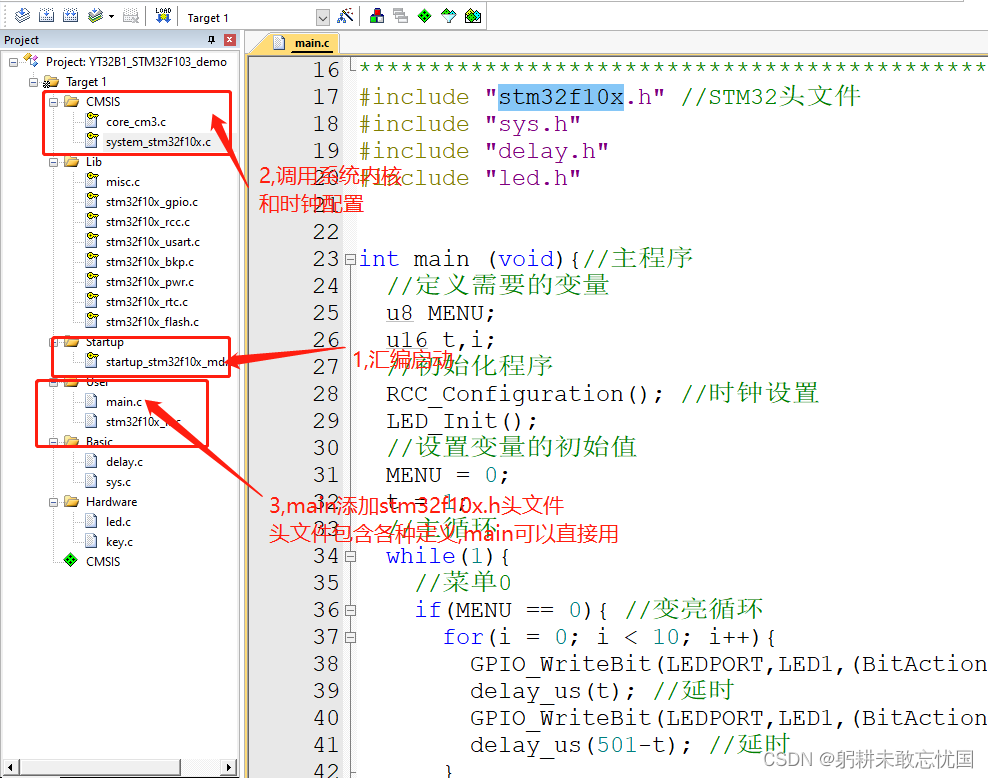The width and height of the screenshot is (988, 778).
Task: Open Target Options via magic wand icon
Action: click(345, 15)
